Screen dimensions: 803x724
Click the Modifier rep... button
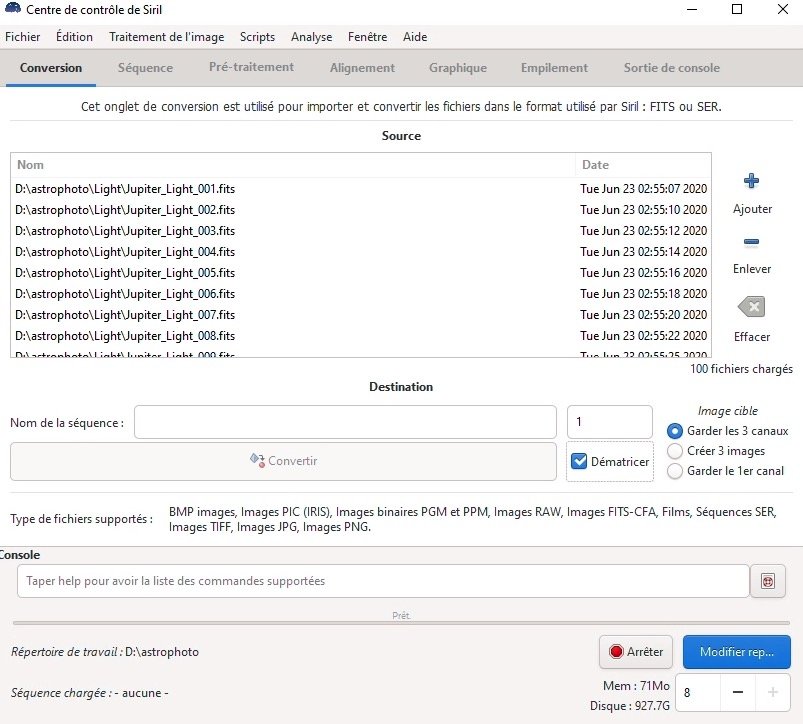tap(736, 652)
